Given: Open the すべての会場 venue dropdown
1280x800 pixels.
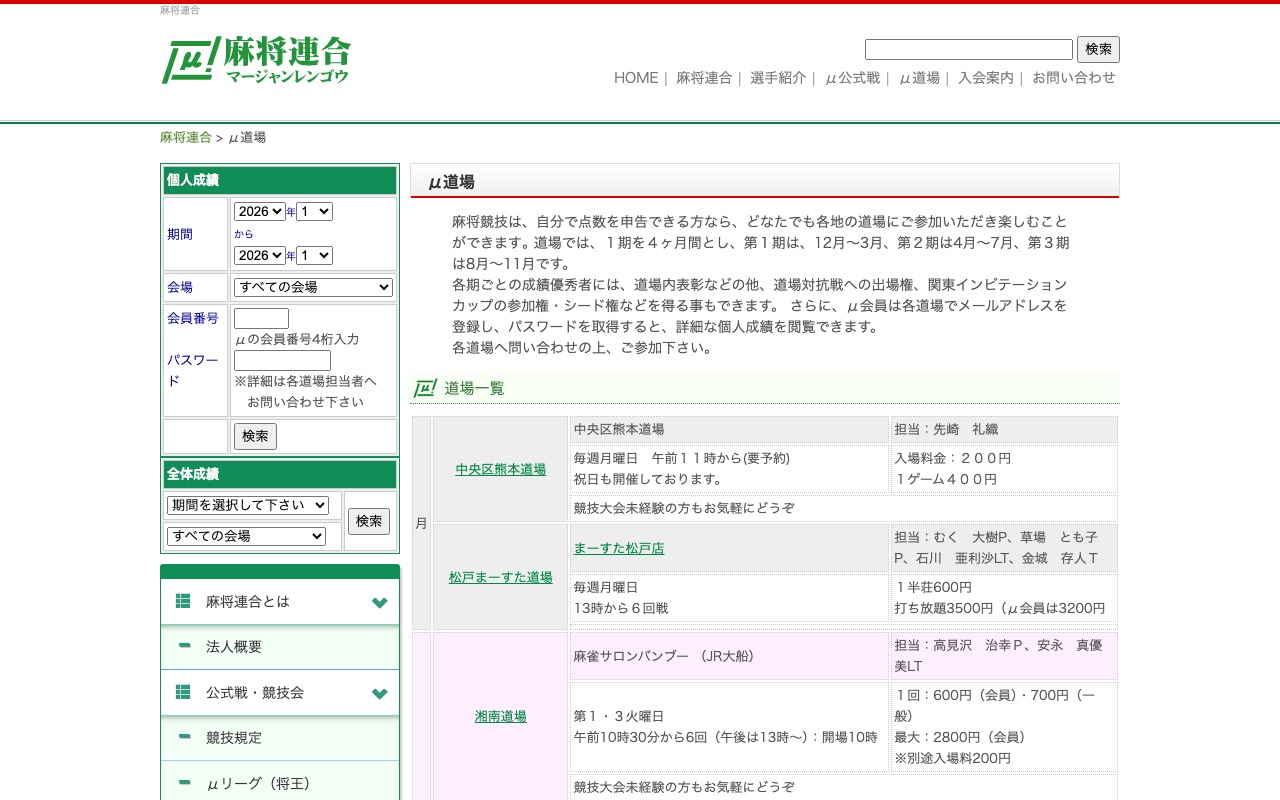Looking at the screenshot, I should pos(313,287).
